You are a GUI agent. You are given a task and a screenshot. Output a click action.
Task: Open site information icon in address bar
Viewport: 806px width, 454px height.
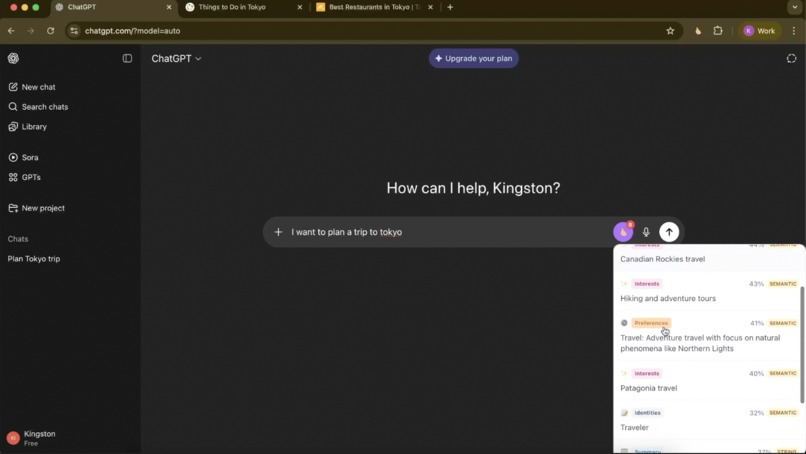point(75,31)
